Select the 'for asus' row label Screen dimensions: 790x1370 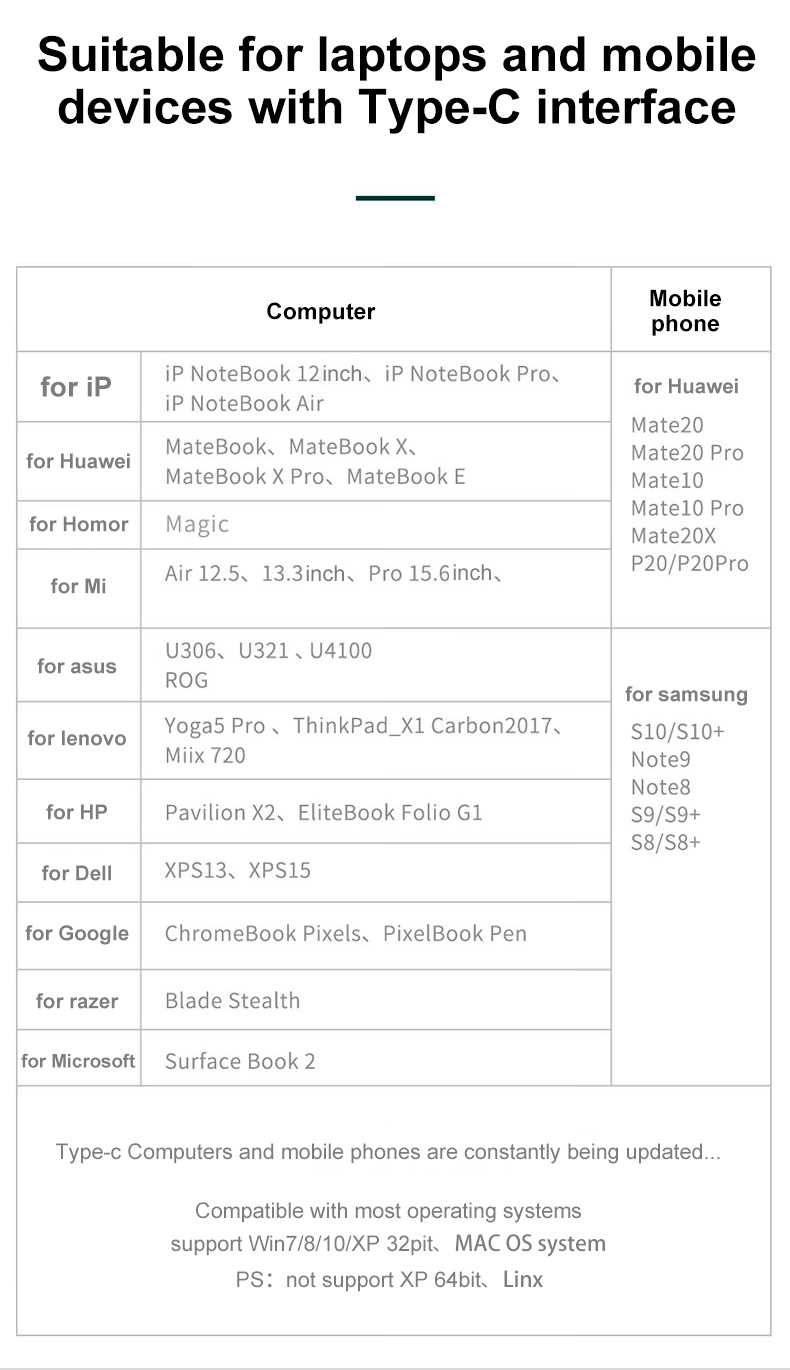pyautogui.click(x=77, y=666)
